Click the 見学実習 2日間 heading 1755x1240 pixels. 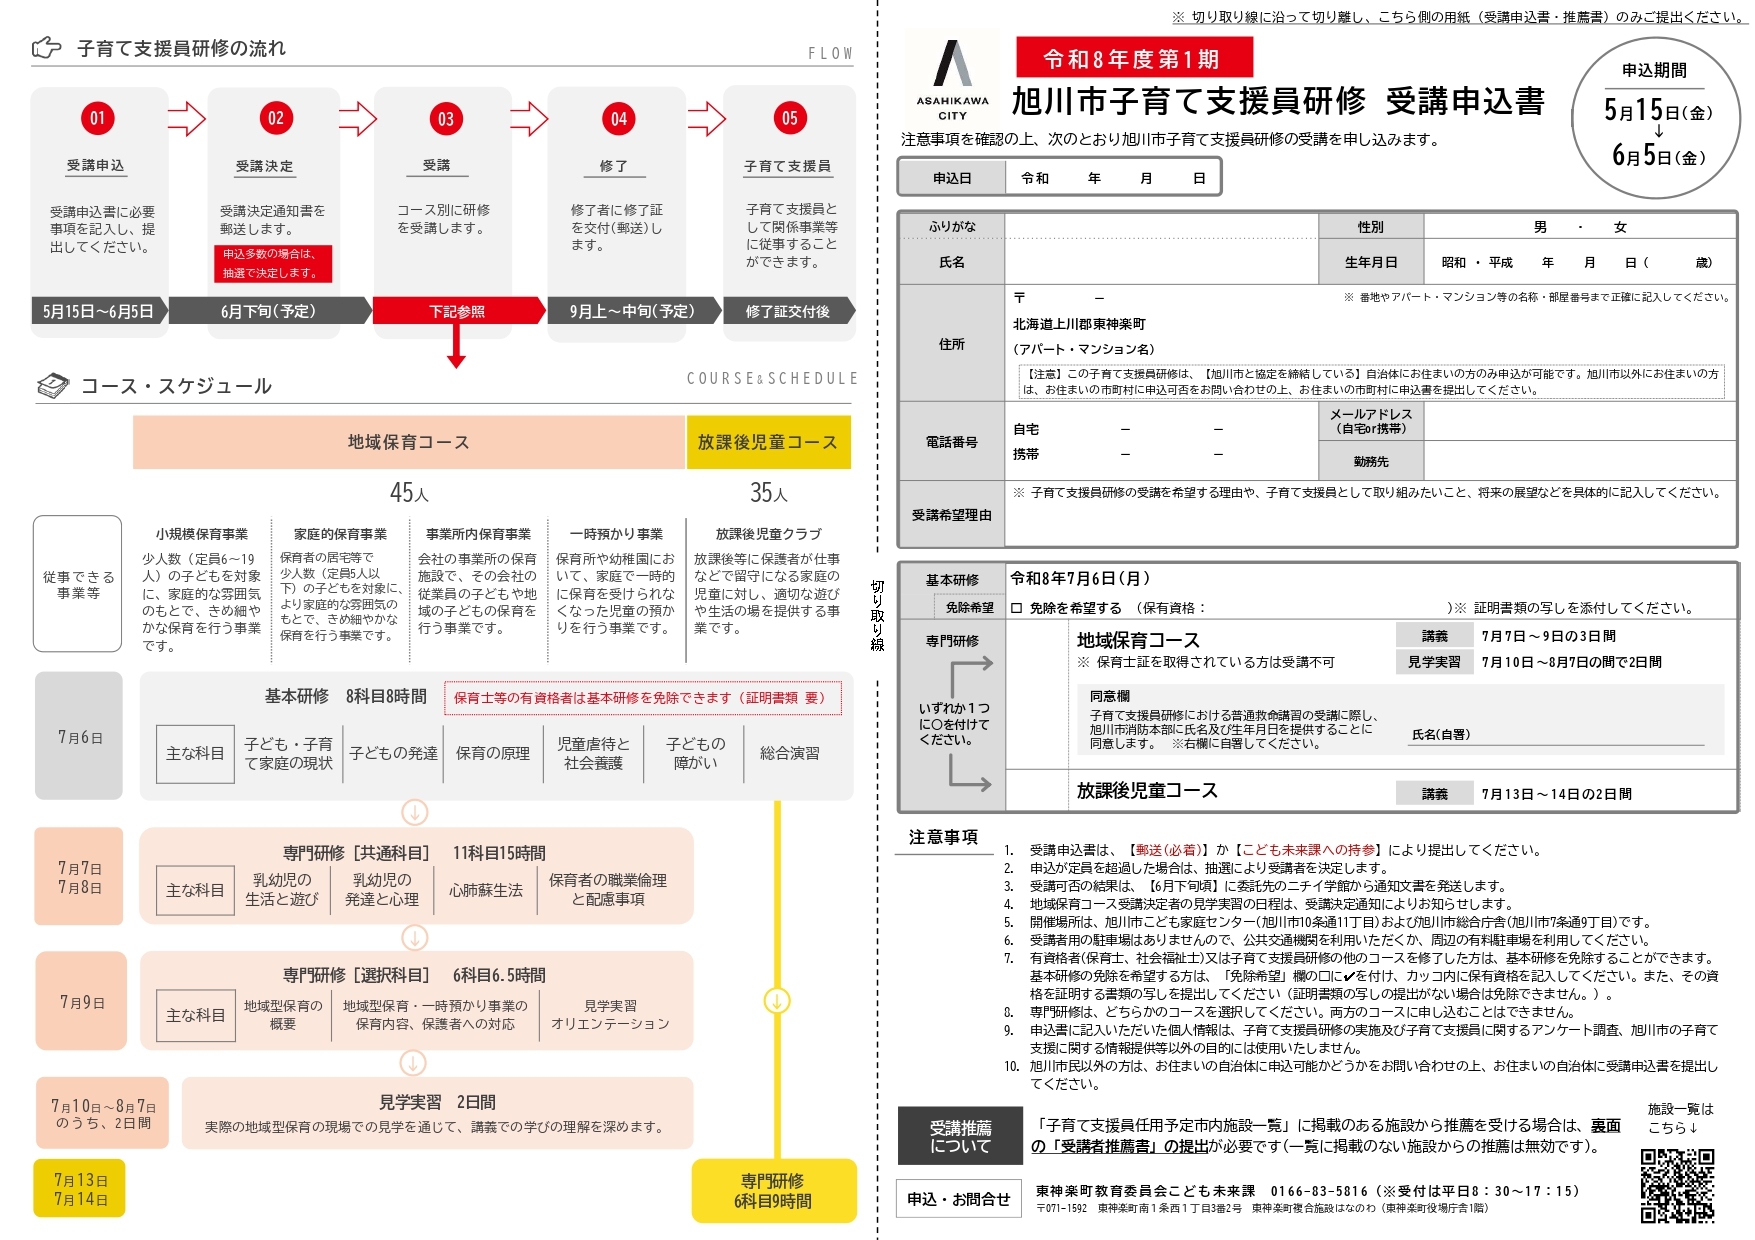coord(437,1102)
